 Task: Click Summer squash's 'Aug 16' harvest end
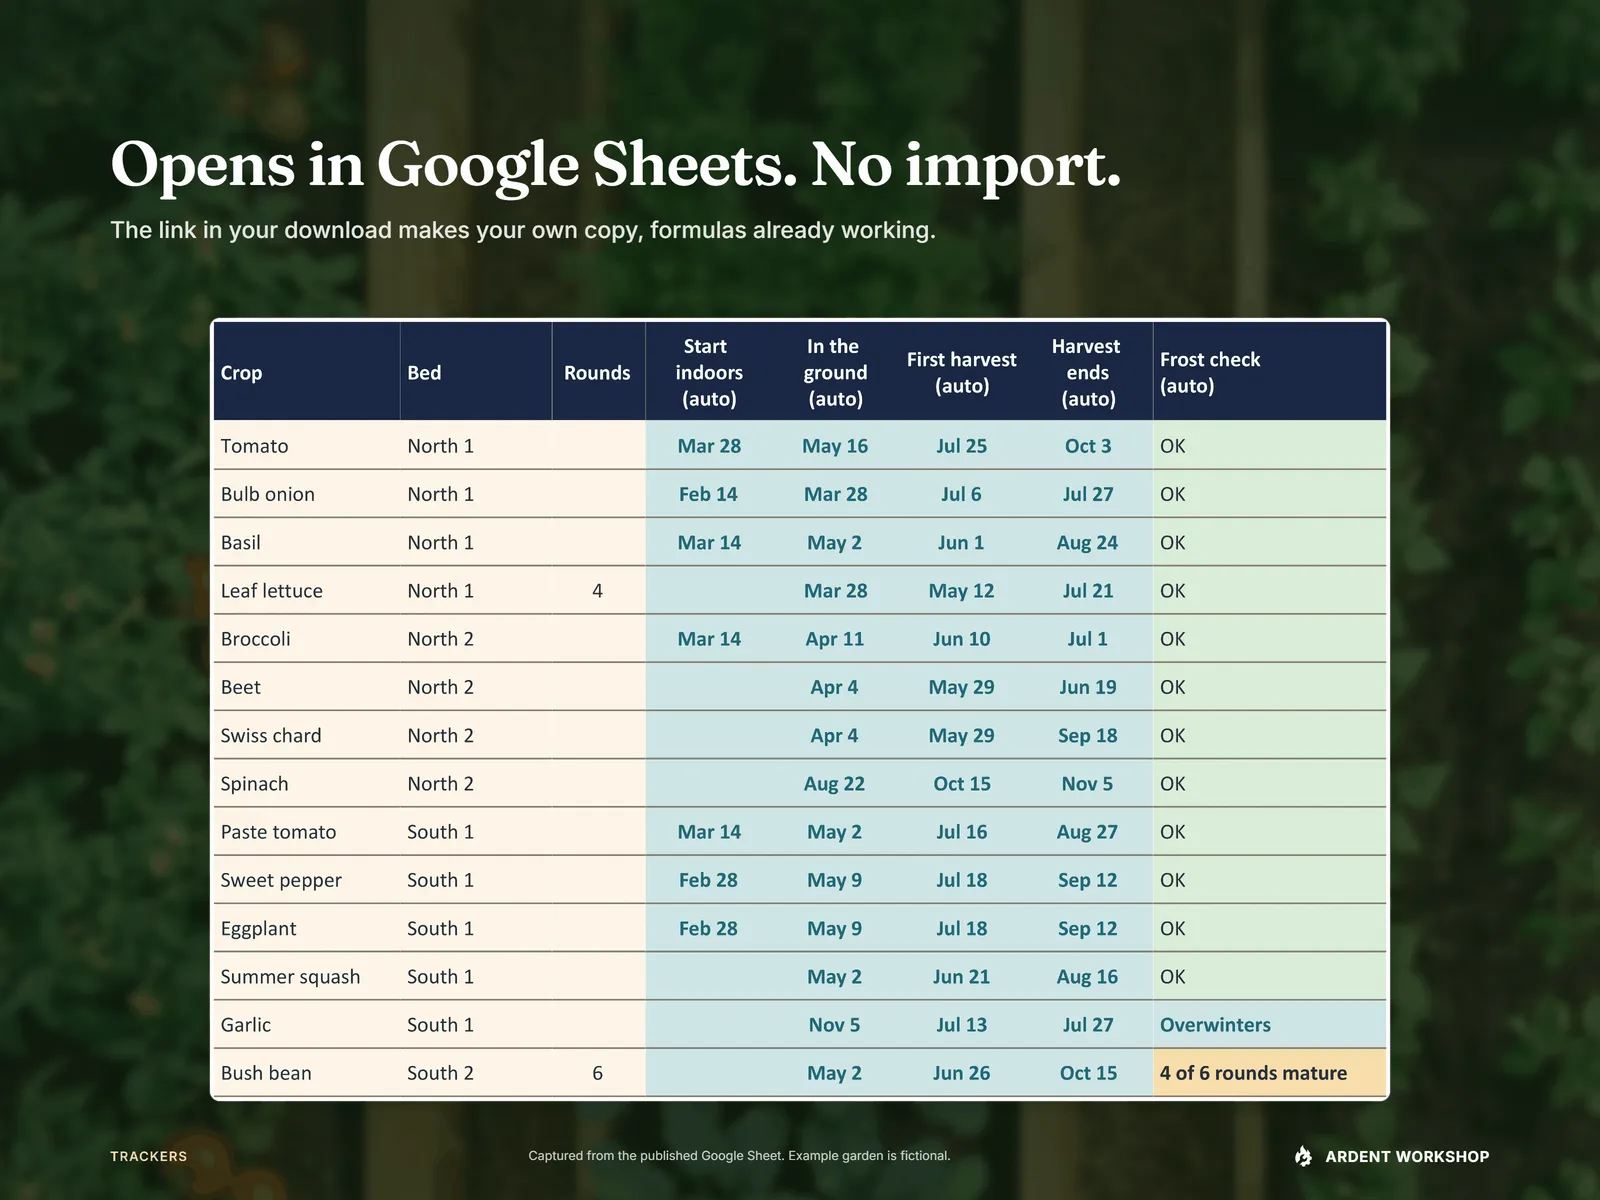(1087, 977)
